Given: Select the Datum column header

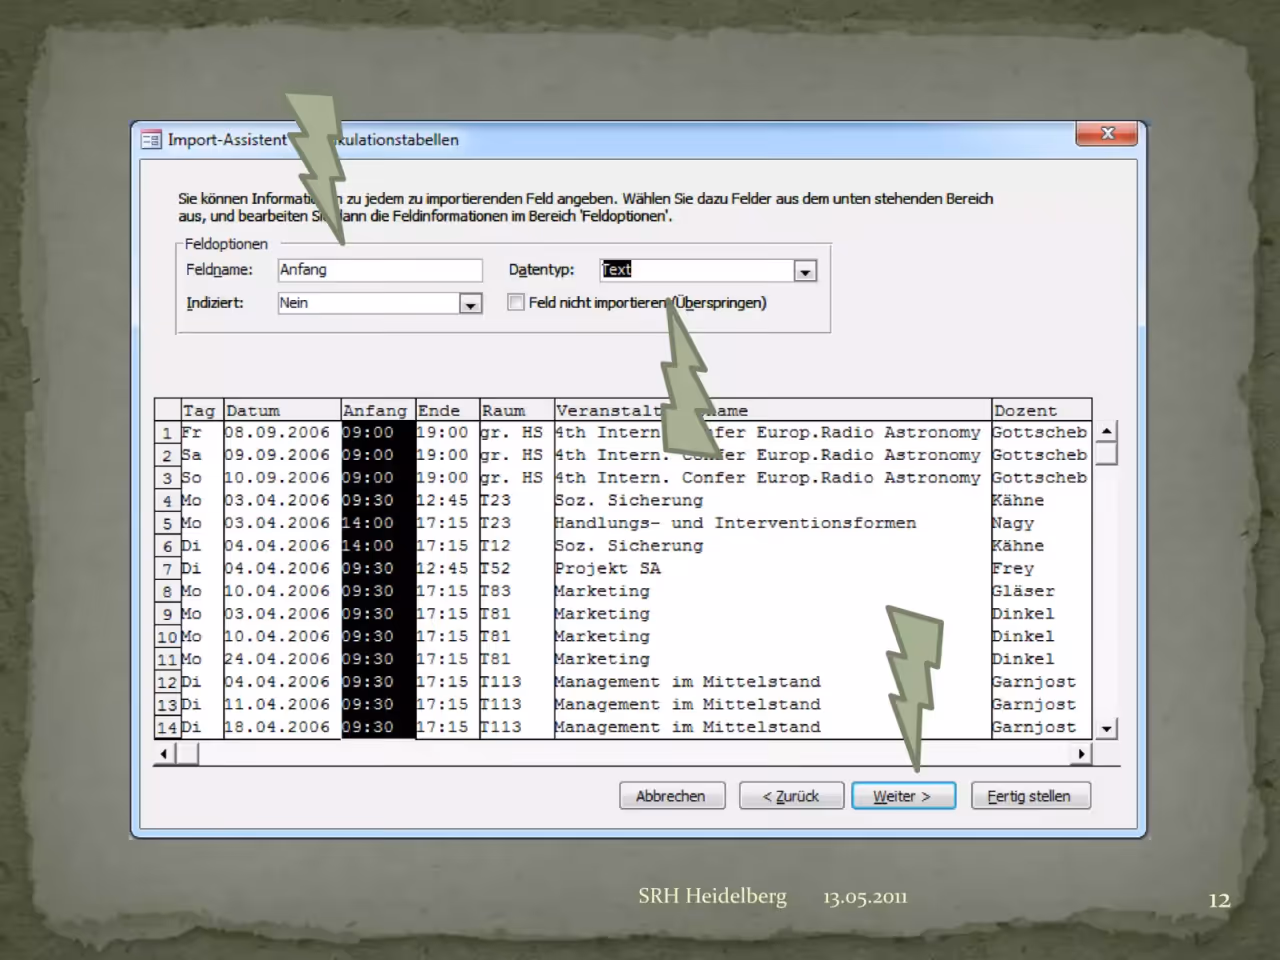Looking at the screenshot, I should point(282,410).
